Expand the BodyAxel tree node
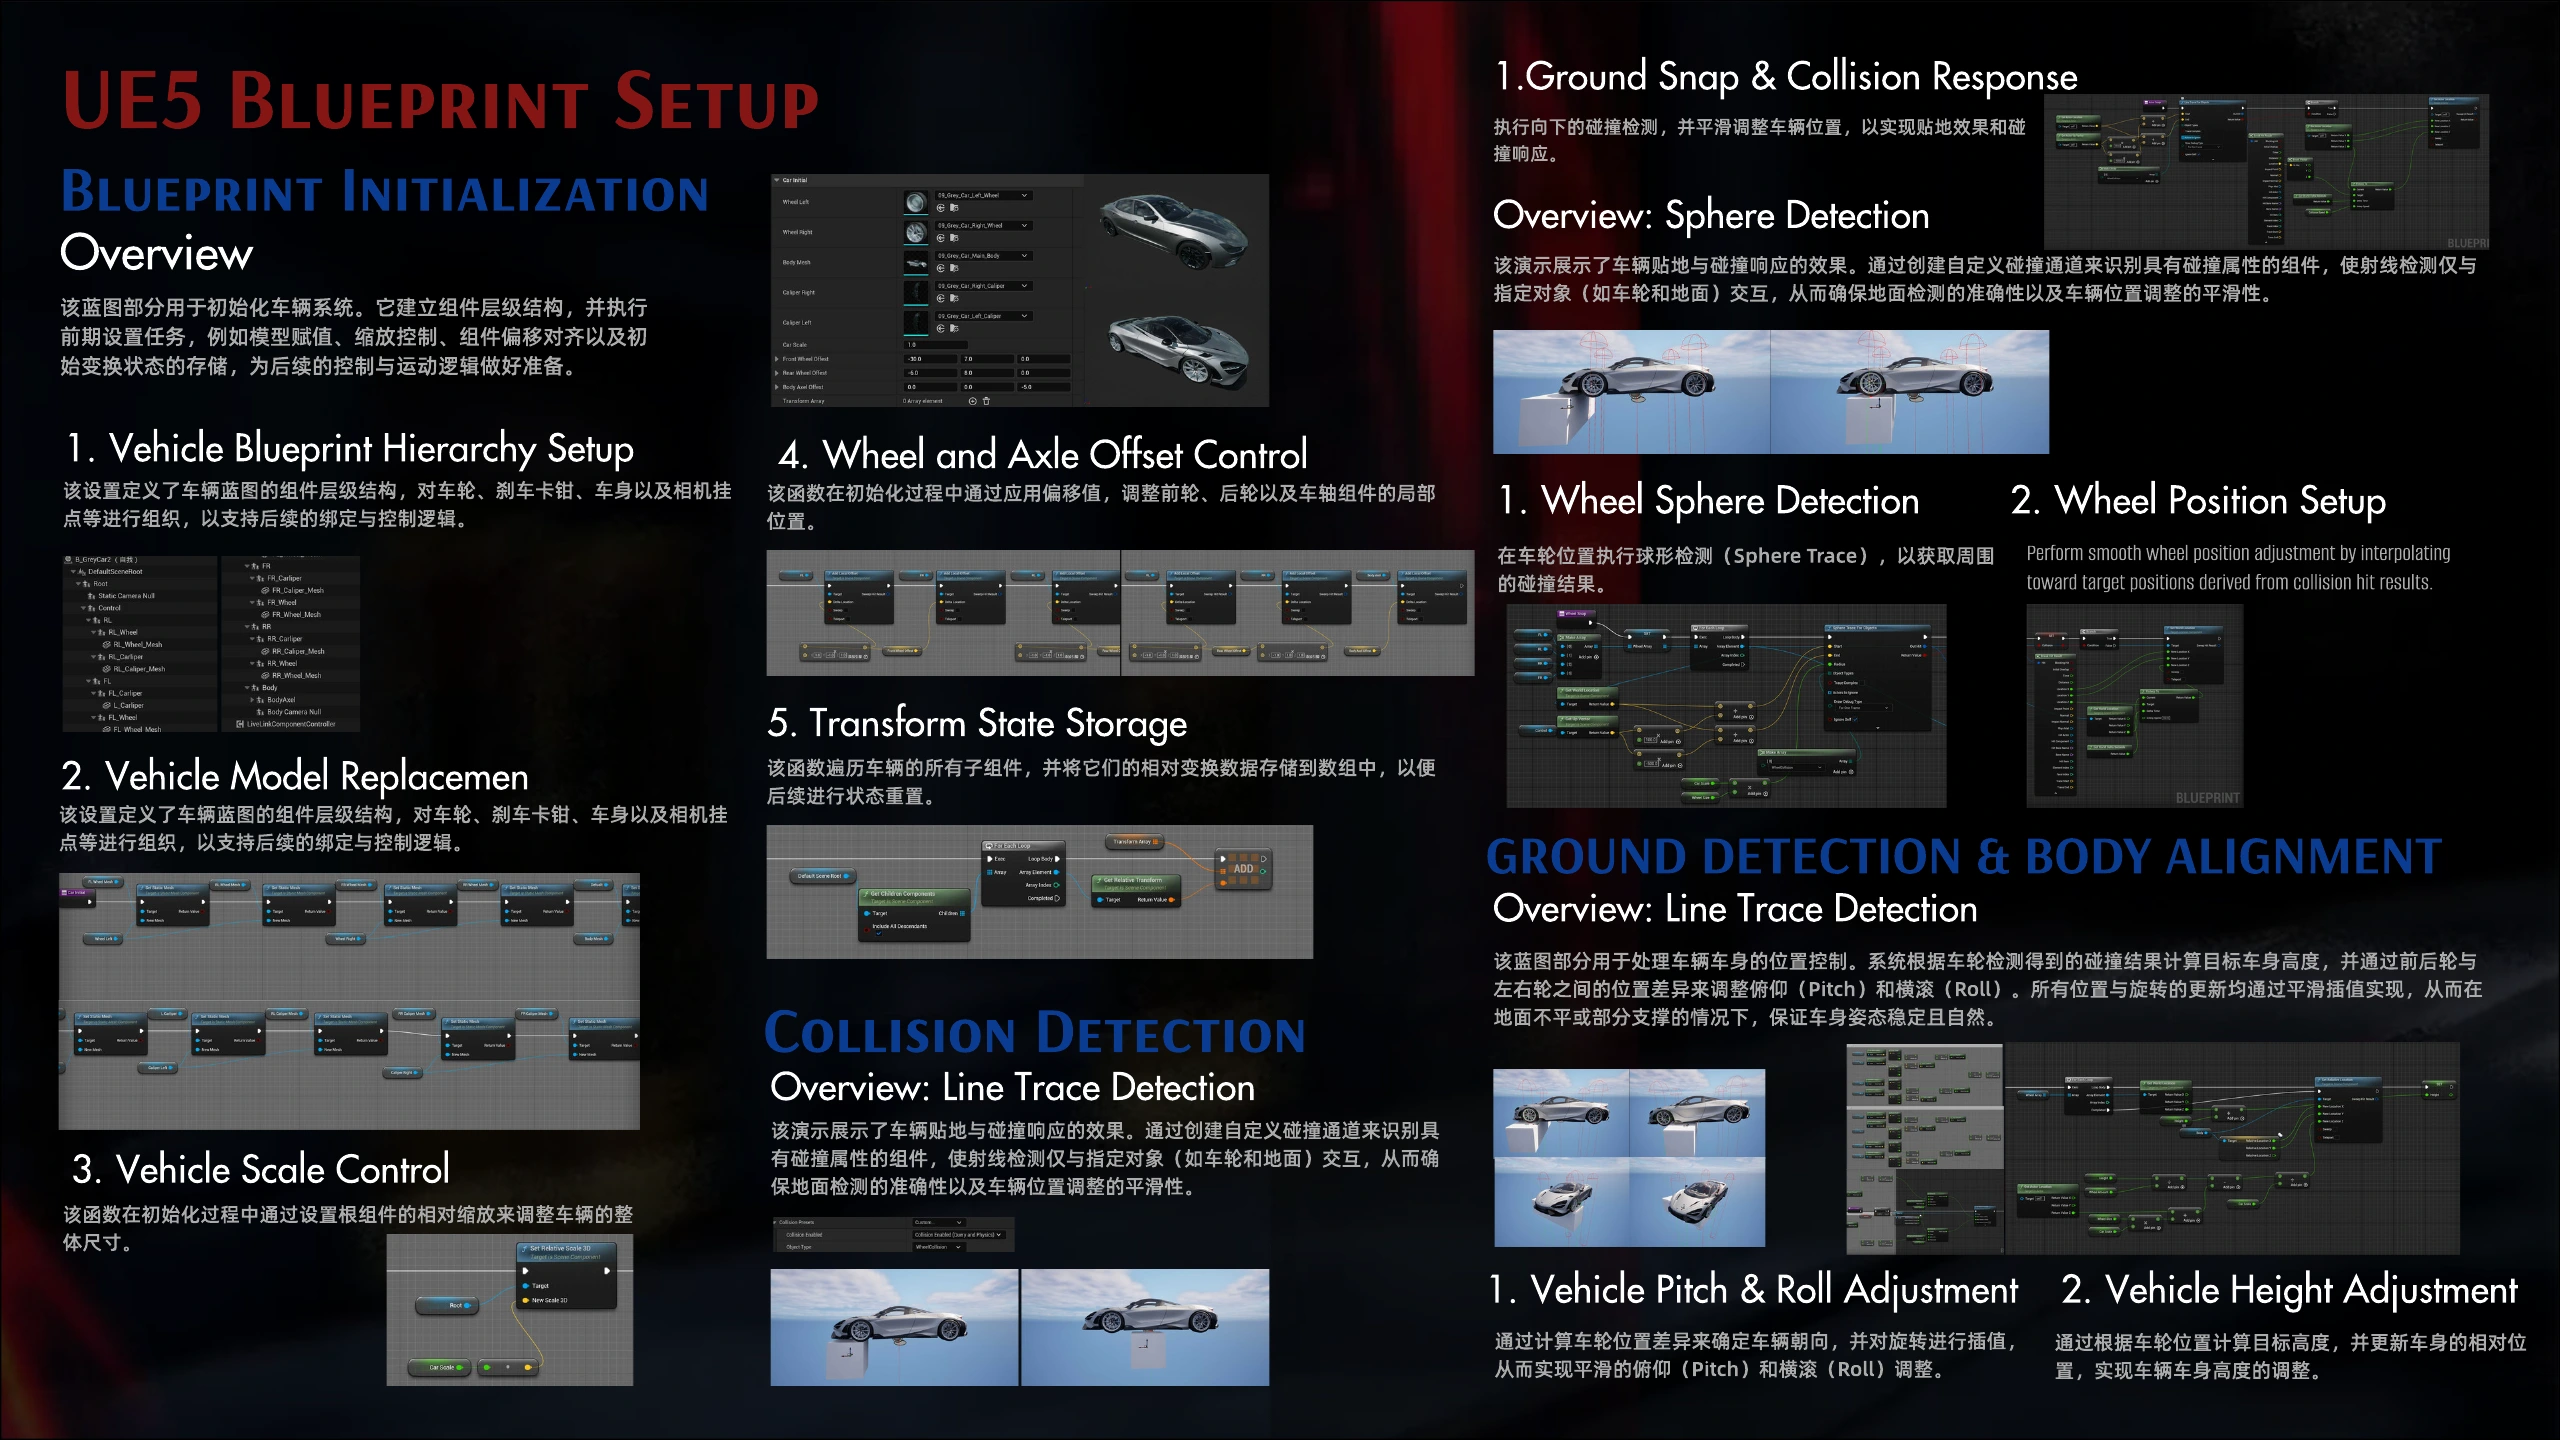 click(x=252, y=700)
